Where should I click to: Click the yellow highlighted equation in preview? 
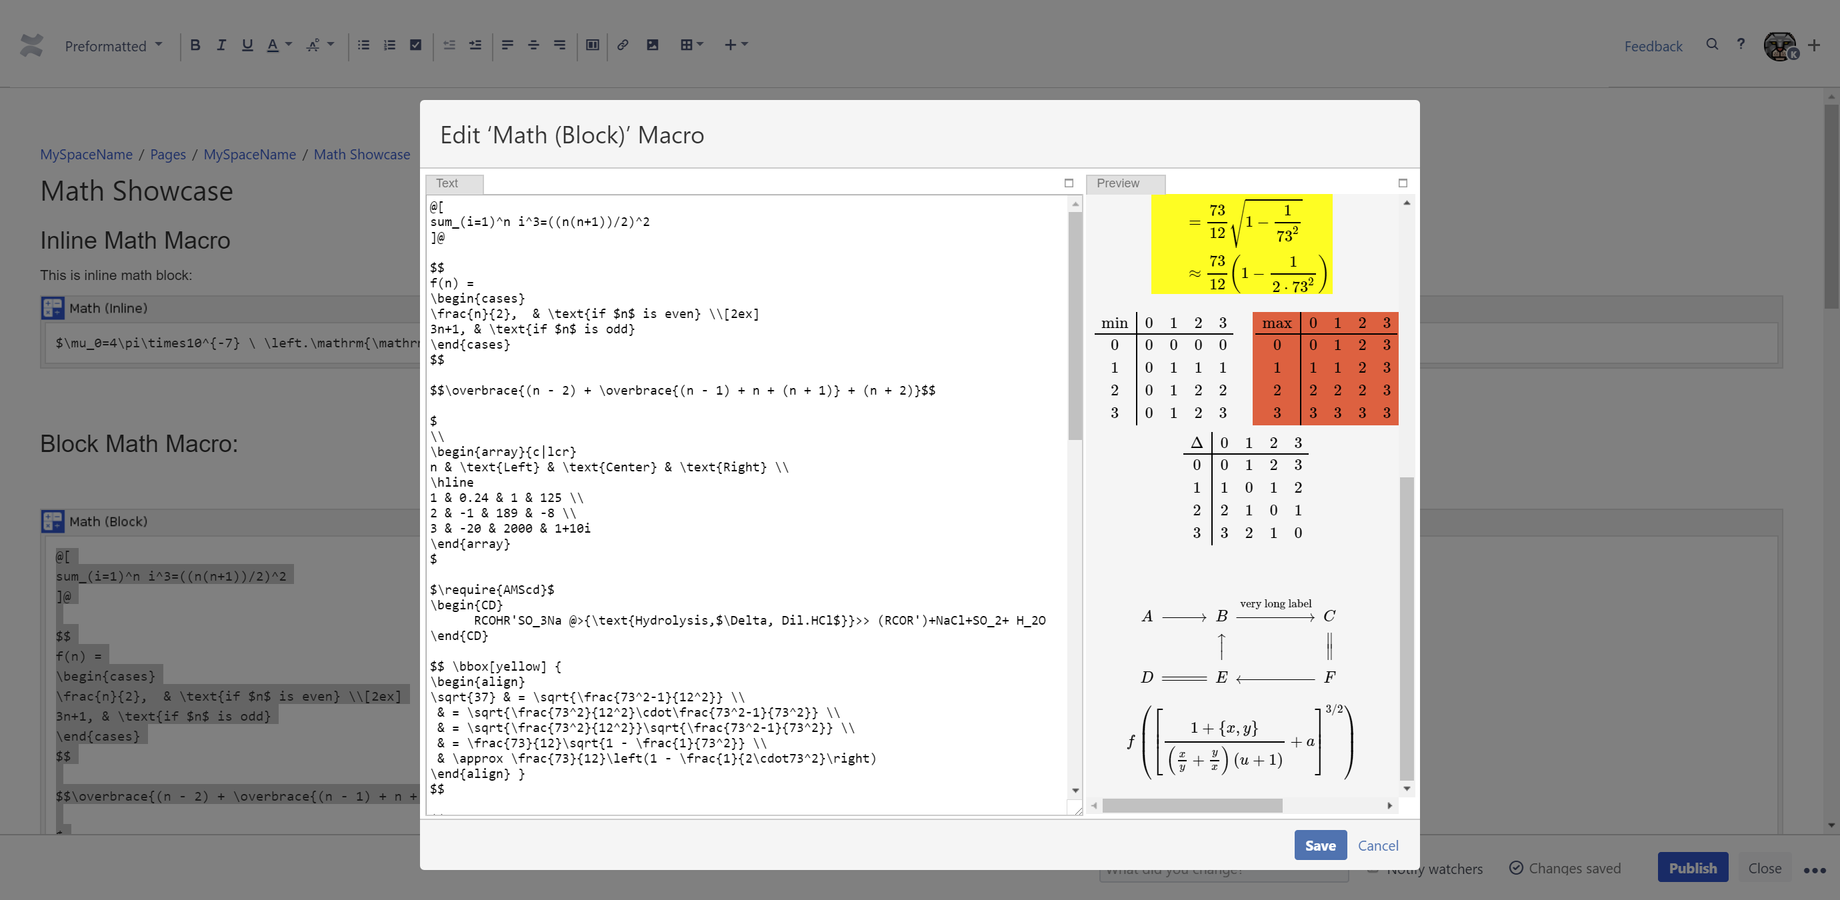pos(1241,244)
